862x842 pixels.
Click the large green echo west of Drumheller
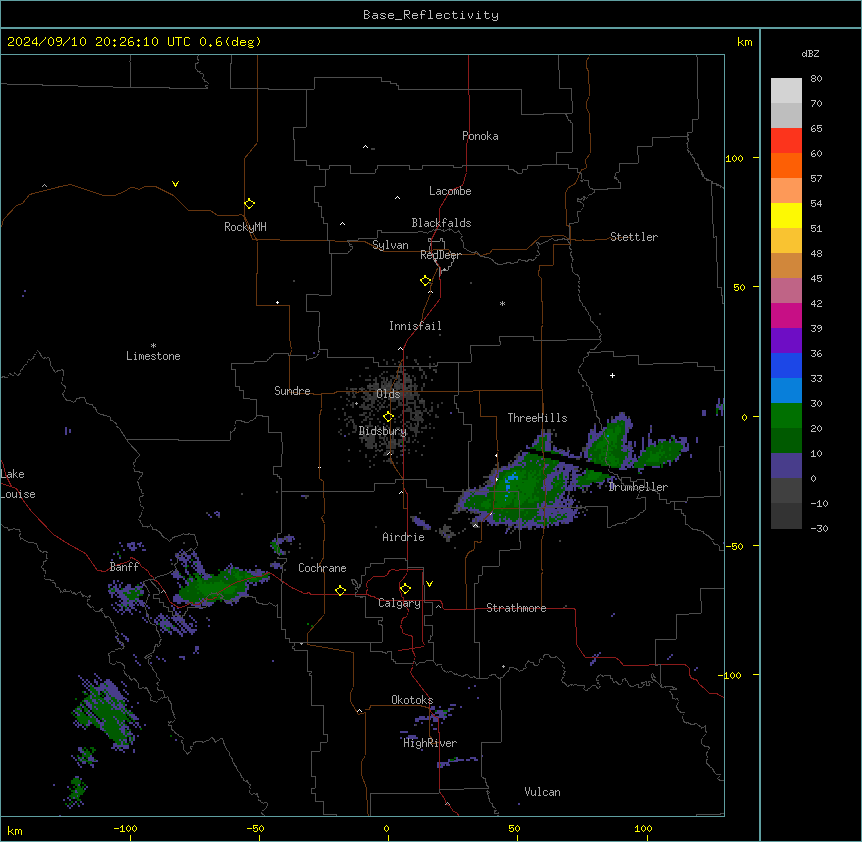click(522, 489)
